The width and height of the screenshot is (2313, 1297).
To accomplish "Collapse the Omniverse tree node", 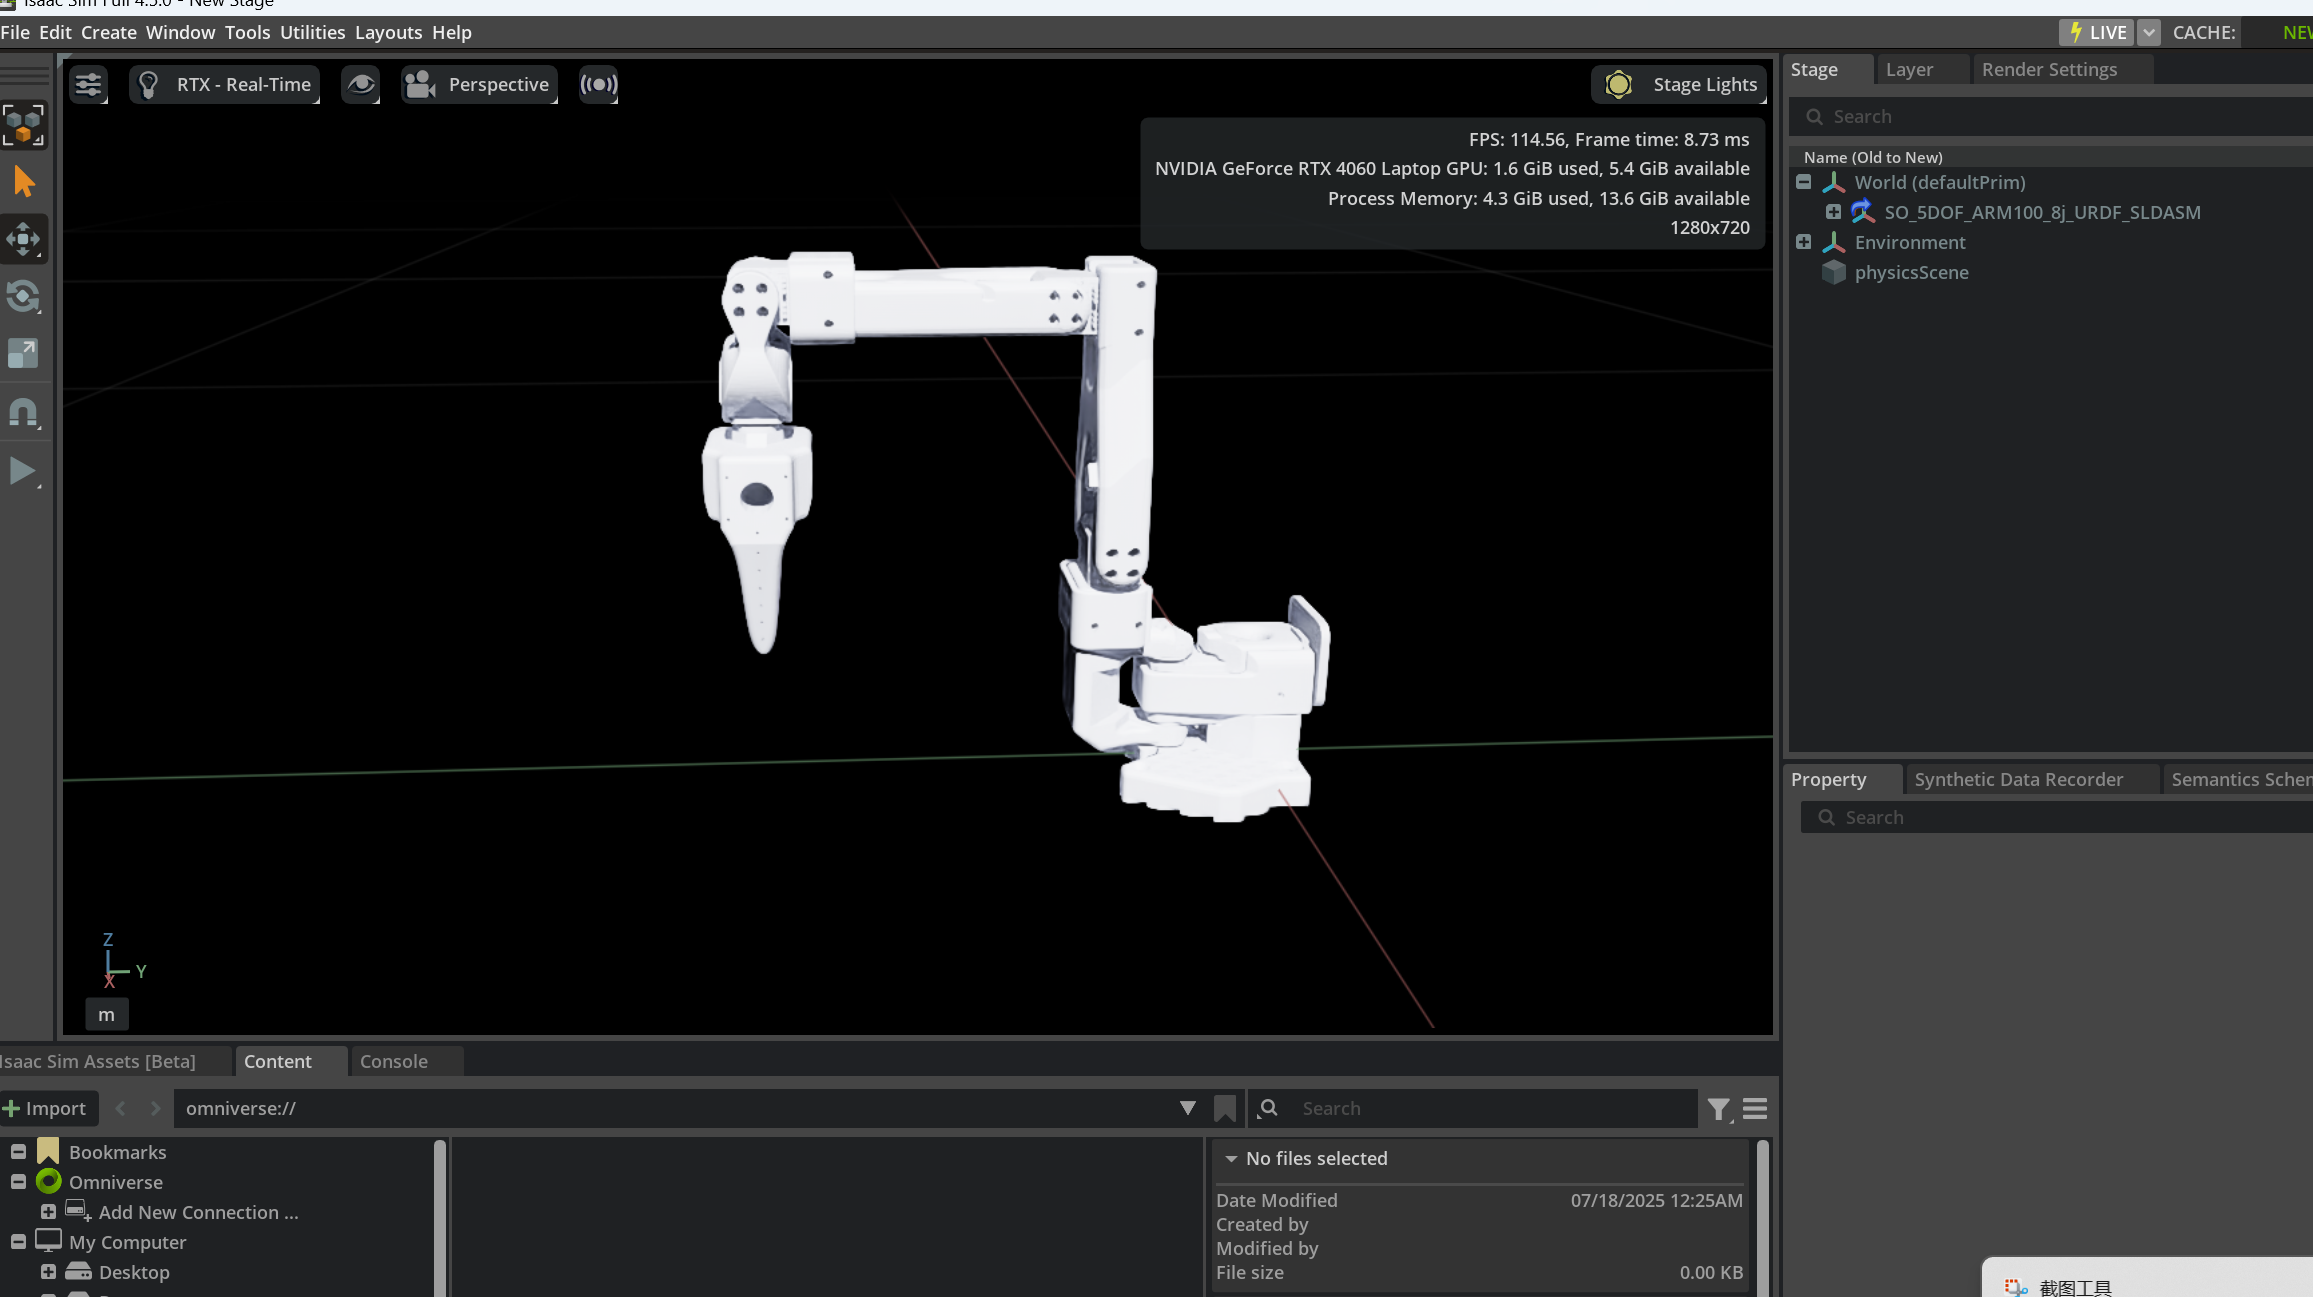I will click(x=18, y=1182).
